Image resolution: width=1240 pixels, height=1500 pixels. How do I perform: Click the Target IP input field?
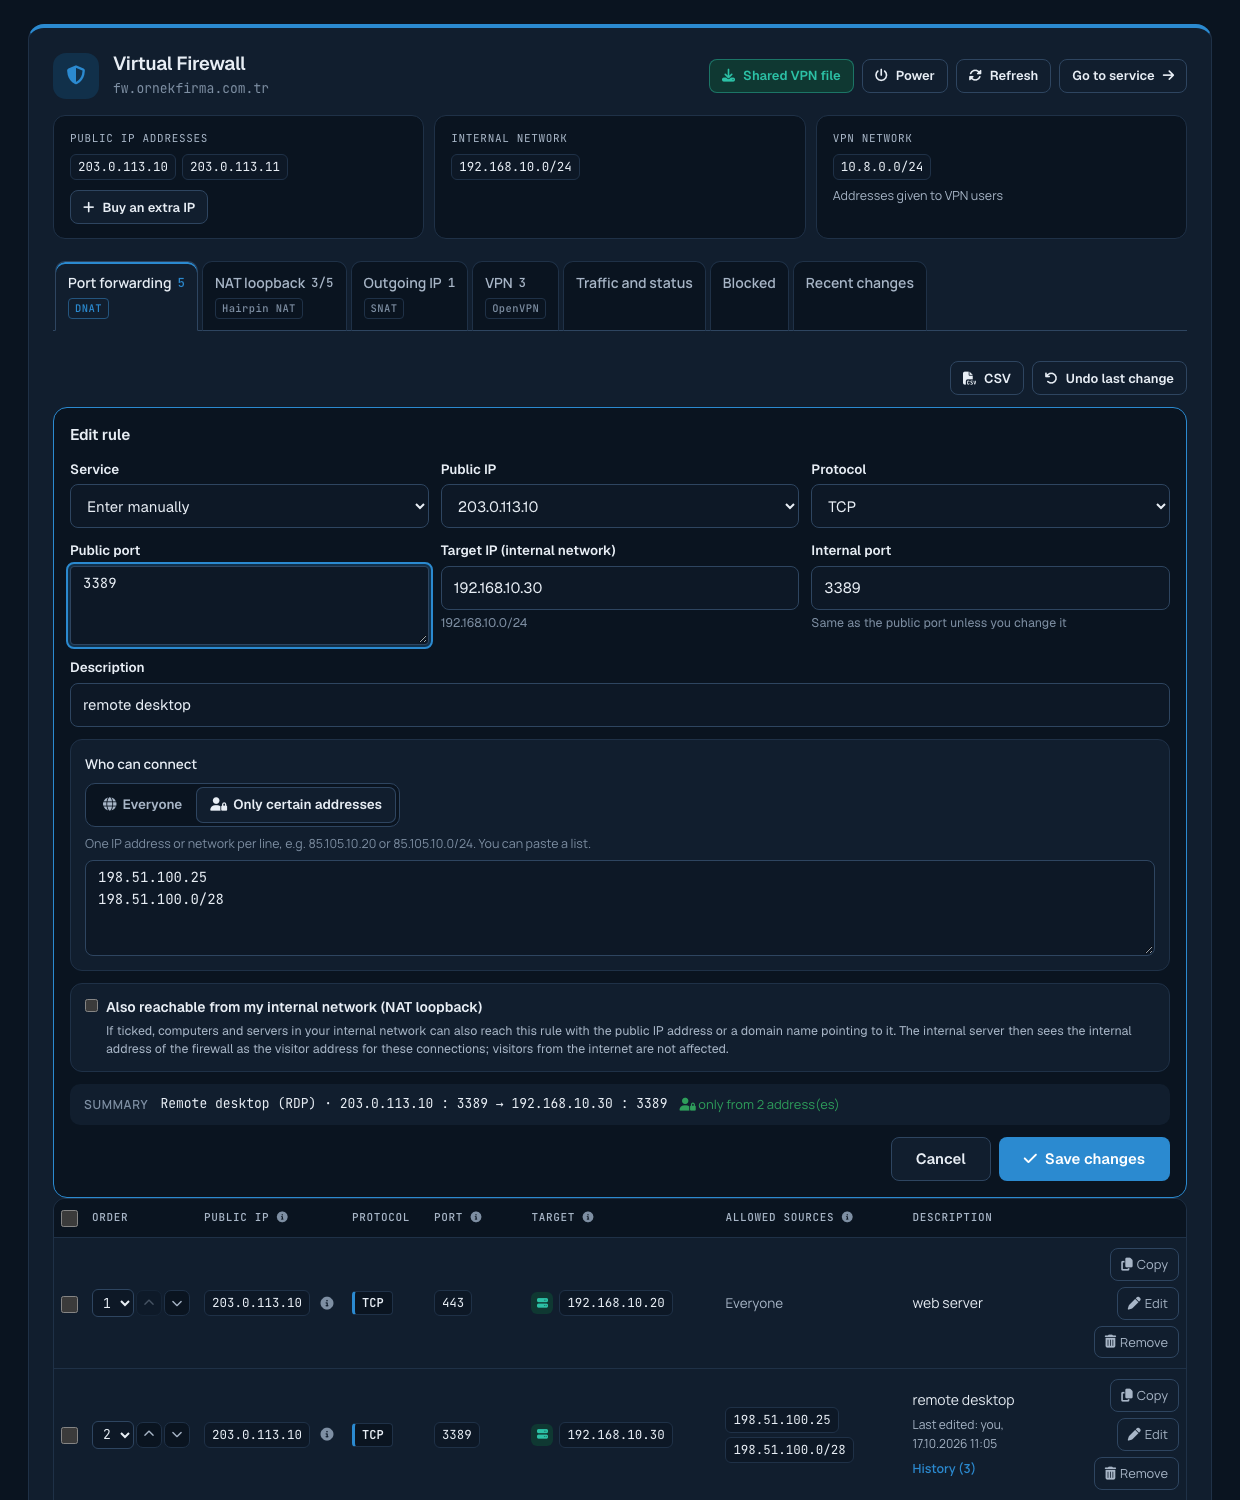[620, 588]
